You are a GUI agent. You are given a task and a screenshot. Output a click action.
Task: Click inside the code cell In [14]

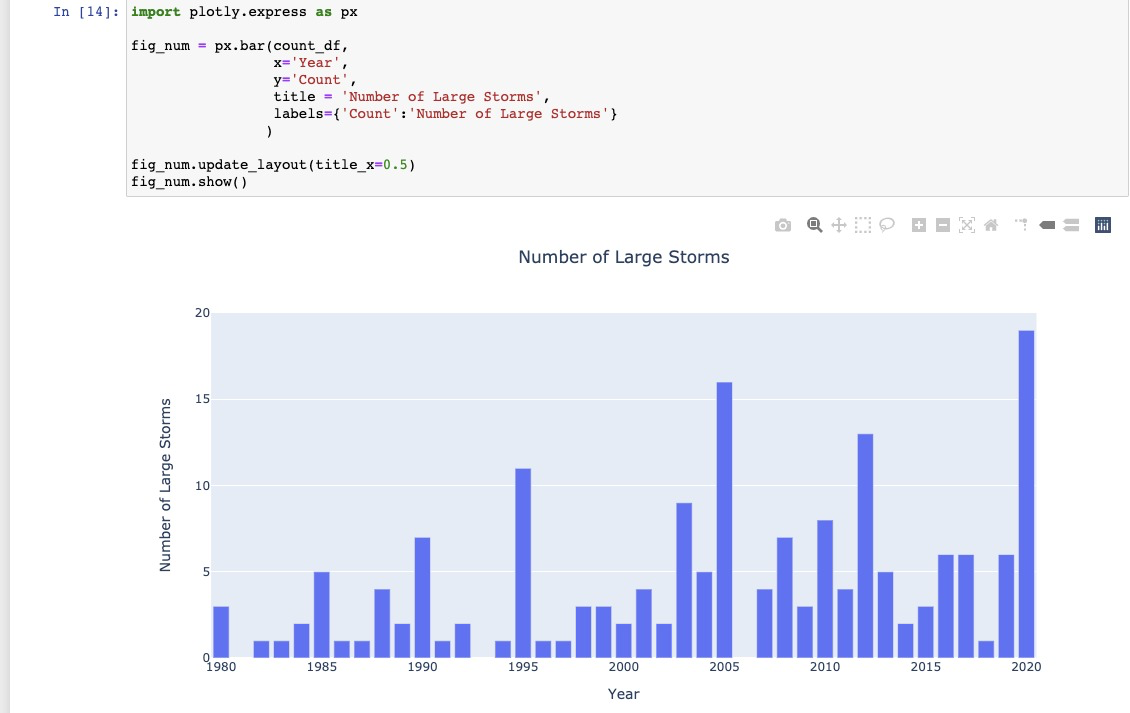627,97
